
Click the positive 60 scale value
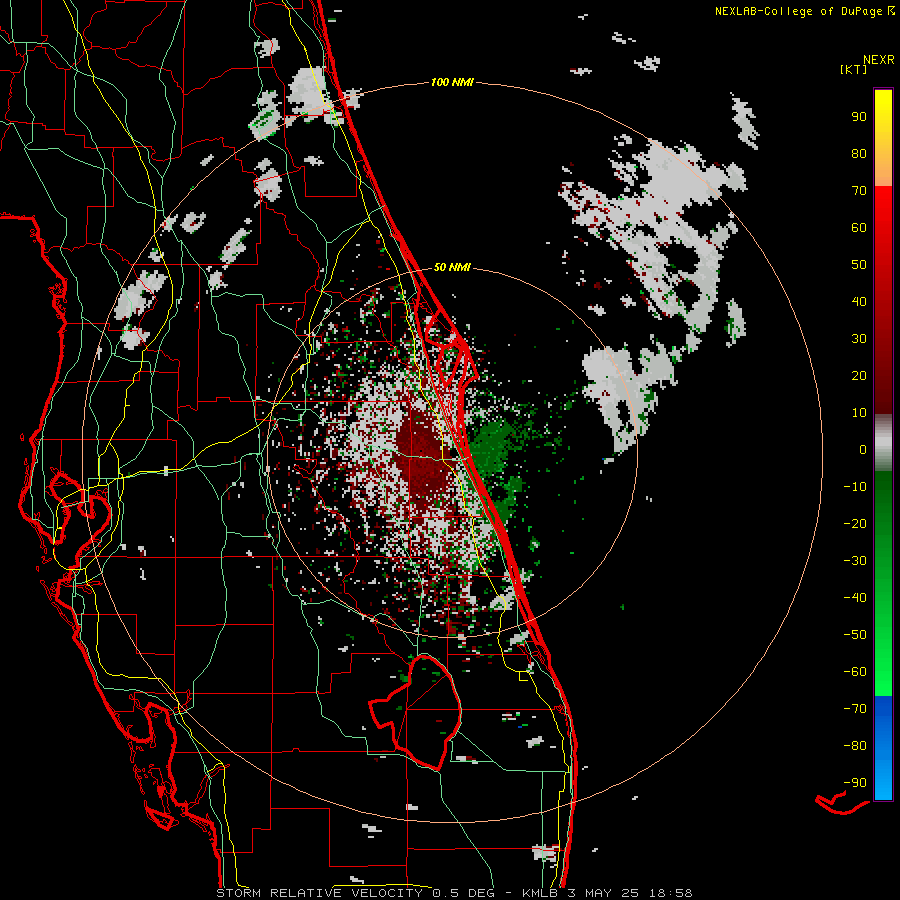pos(859,228)
